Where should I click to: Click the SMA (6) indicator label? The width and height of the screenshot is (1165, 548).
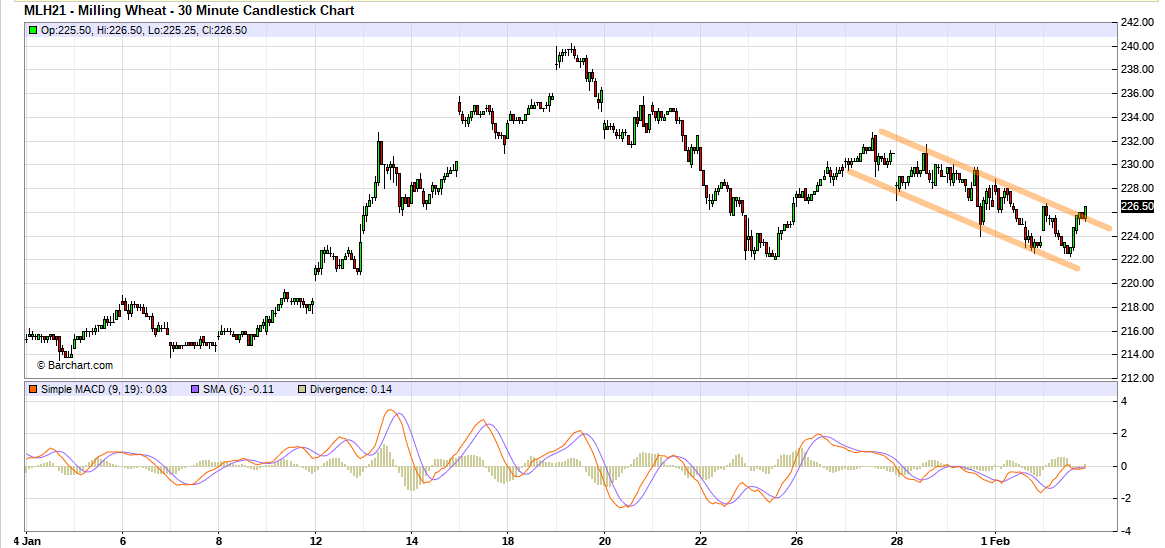pos(242,389)
